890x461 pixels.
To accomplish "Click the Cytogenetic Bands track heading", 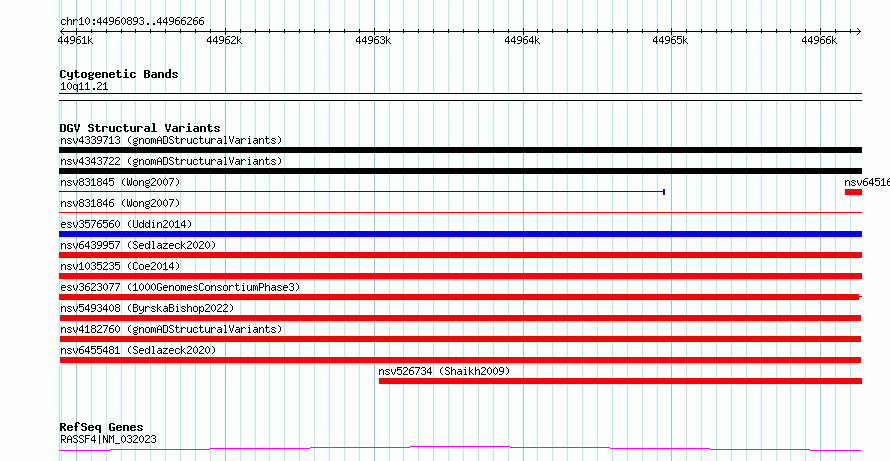I will click(x=119, y=74).
